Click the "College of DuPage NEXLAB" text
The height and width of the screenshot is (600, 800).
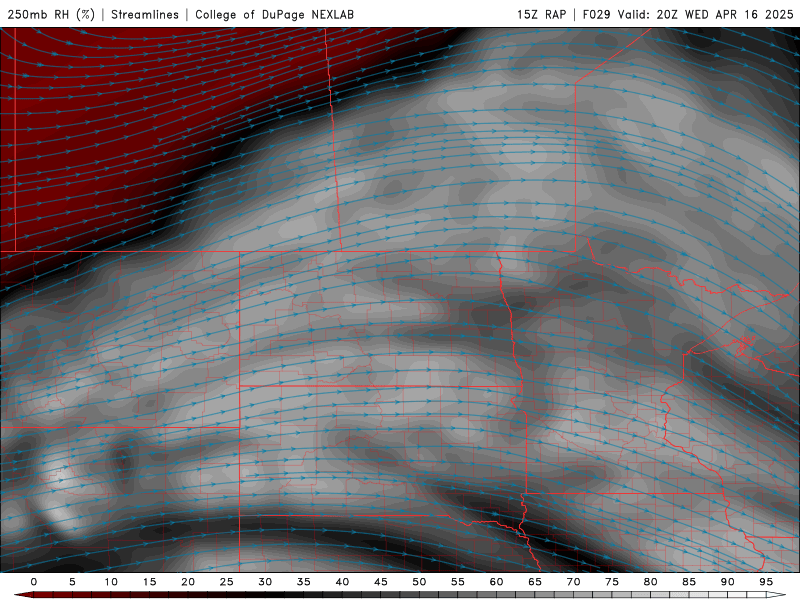[274, 14]
